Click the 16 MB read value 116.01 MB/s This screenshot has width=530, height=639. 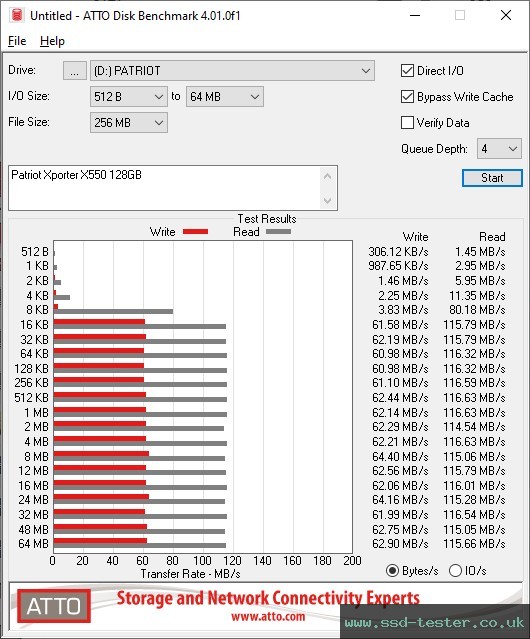[474, 486]
